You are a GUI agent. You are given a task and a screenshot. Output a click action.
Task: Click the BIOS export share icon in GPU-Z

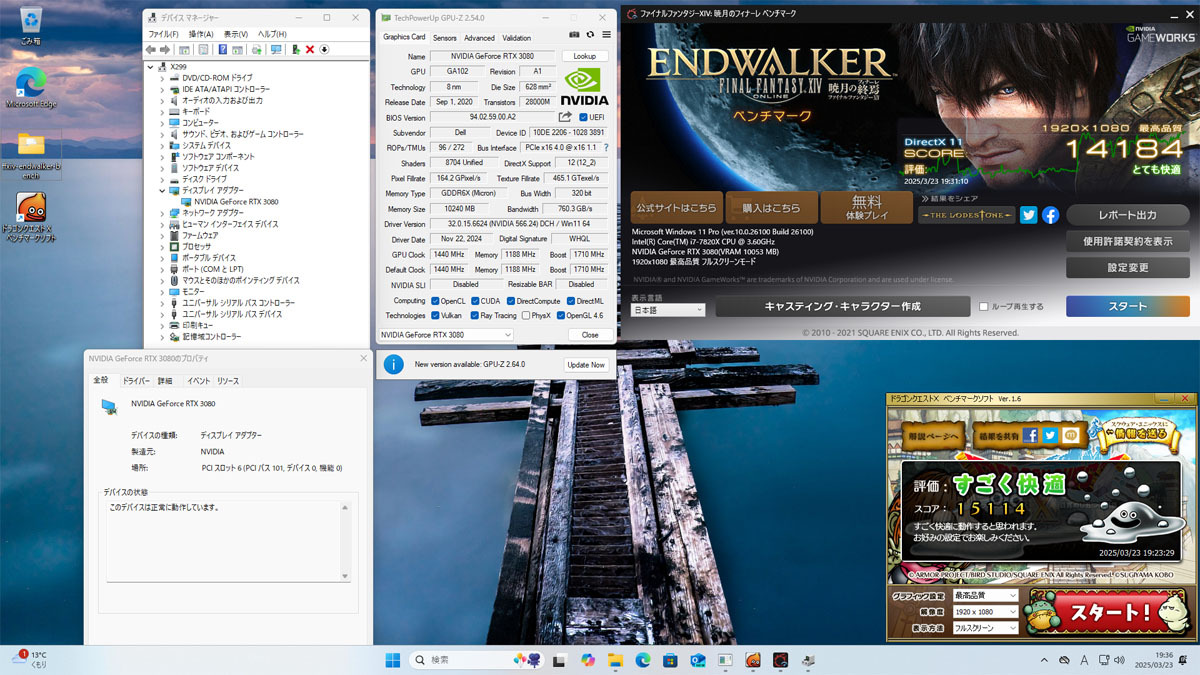[565, 117]
